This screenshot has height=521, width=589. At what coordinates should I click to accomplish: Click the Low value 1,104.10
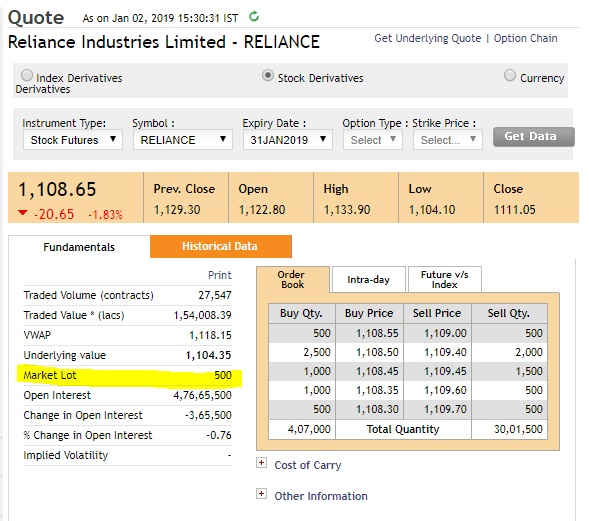pos(432,210)
